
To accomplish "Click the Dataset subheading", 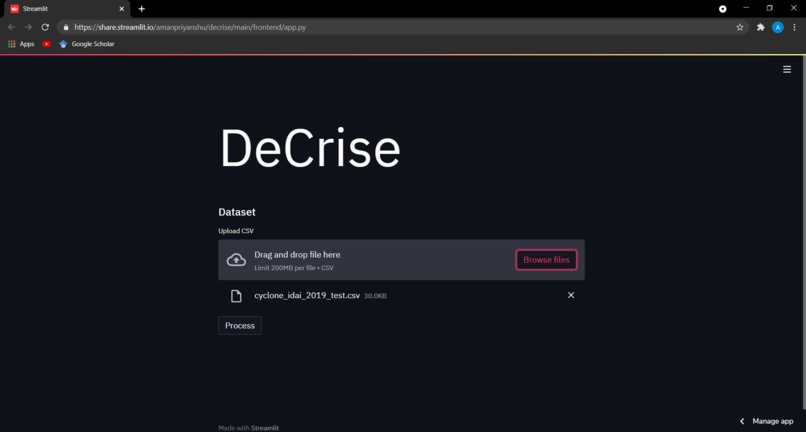I will point(237,212).
